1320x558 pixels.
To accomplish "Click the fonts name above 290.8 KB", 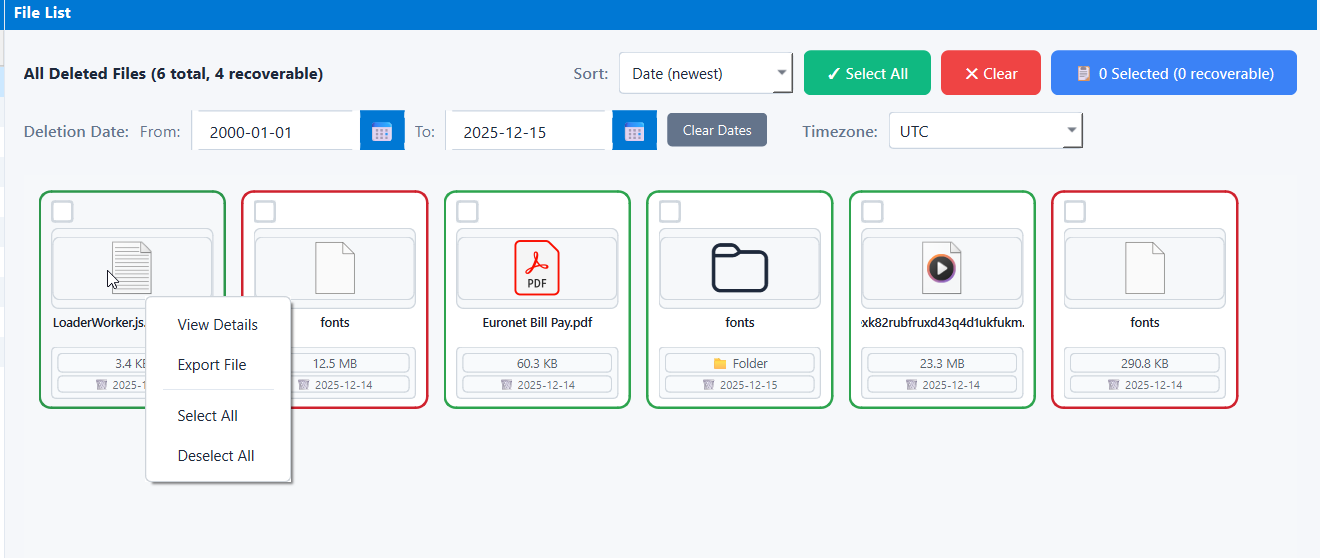I will click(x=1145, y=323).
